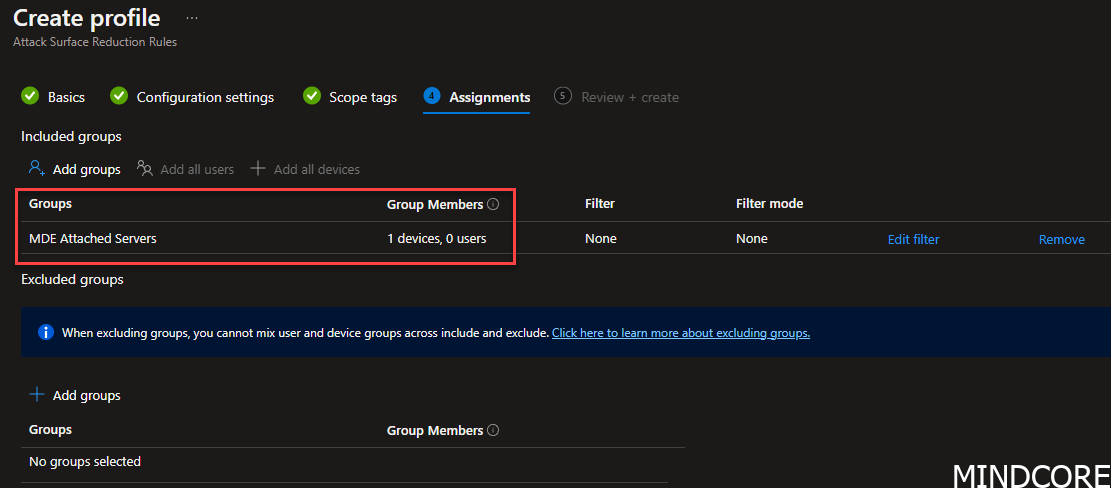Open the ellipsis menu beside Create profile
This screenshot has width=1111, height=488.
pos(192,18)
